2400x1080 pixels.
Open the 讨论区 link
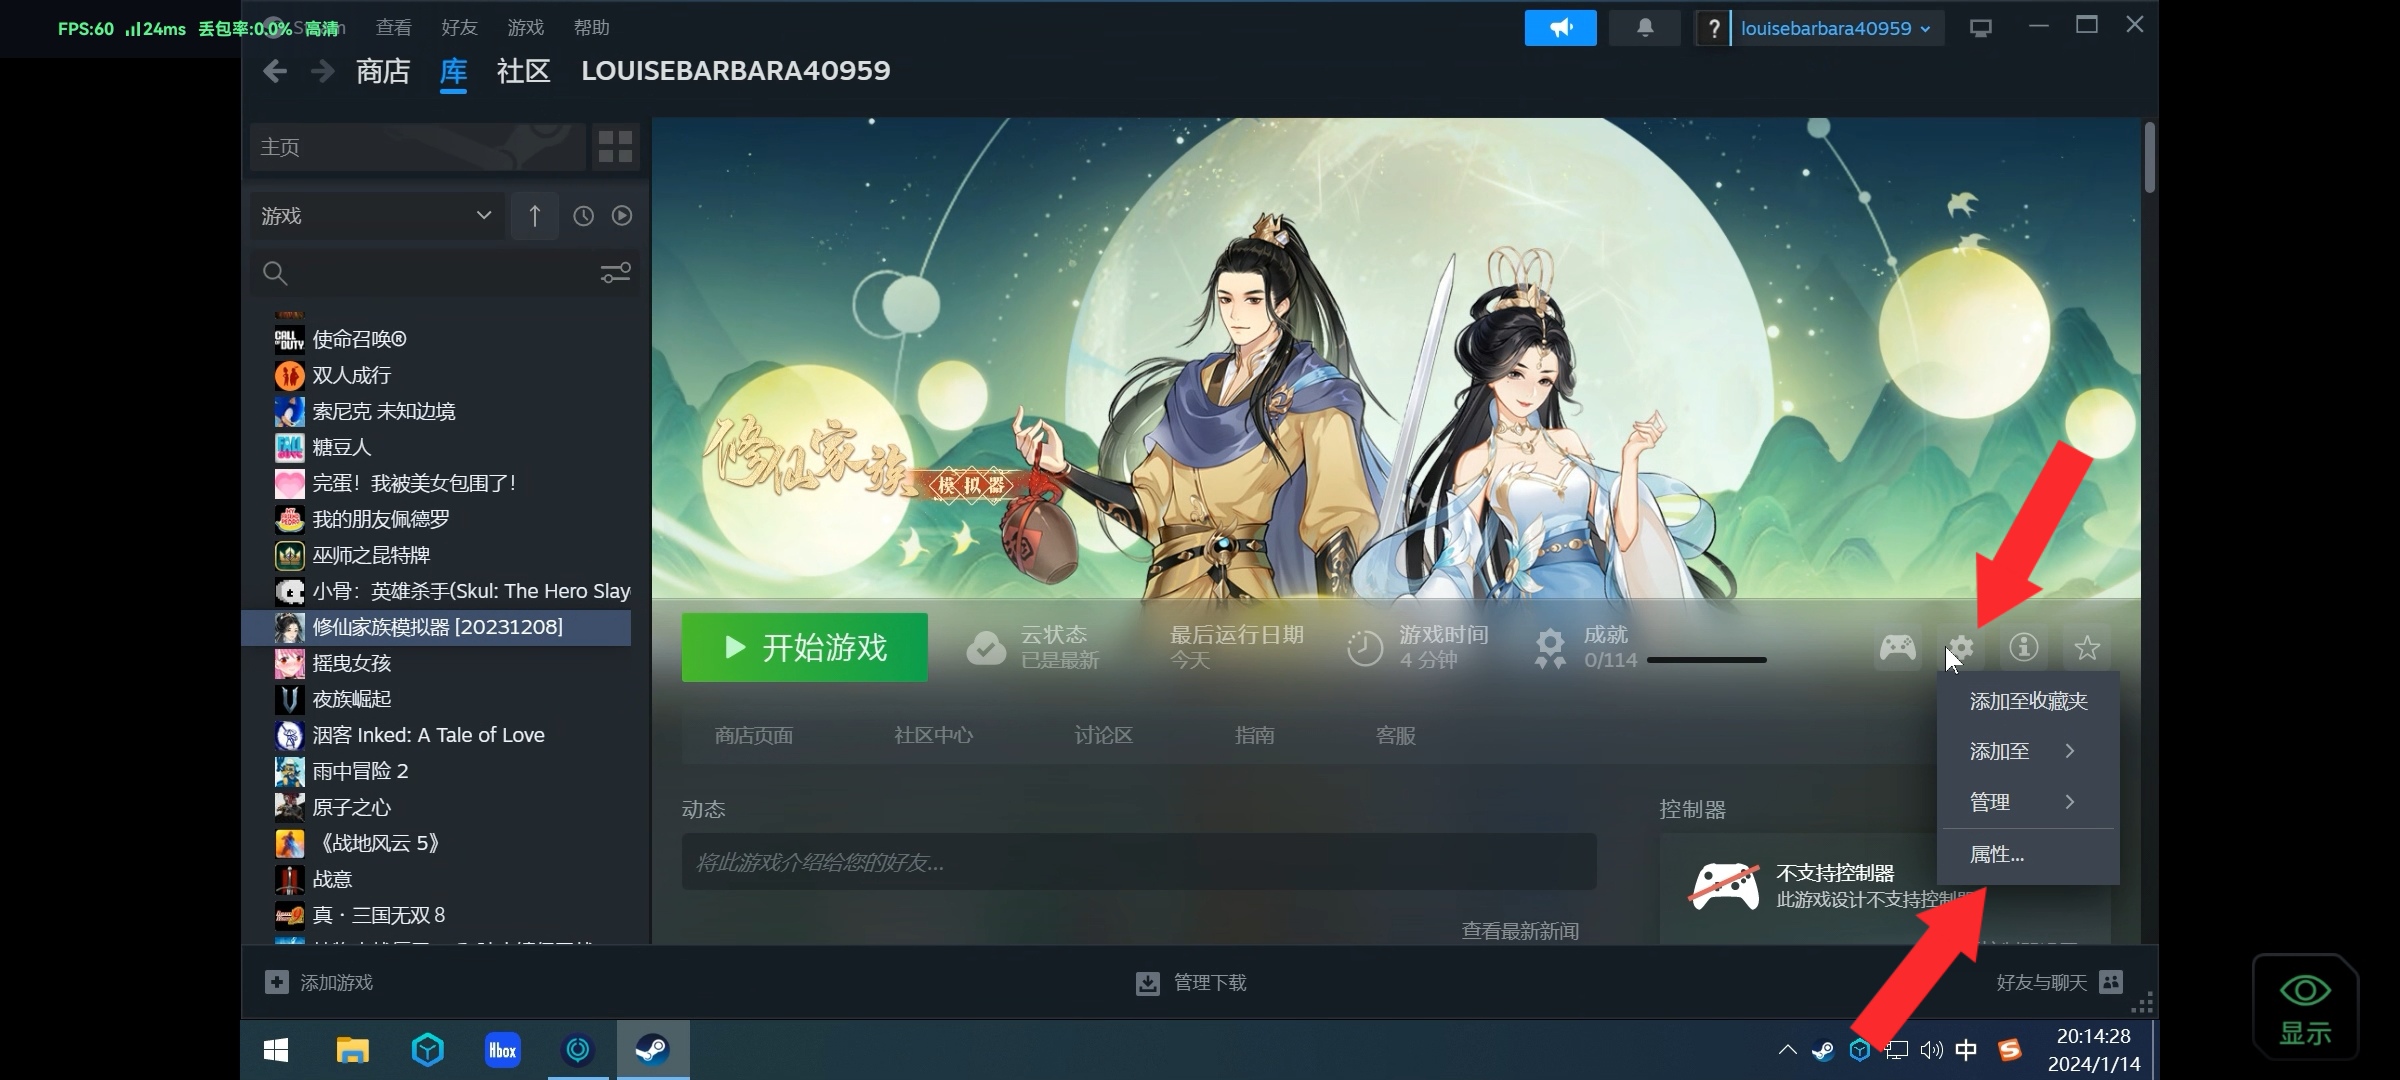1103,736
